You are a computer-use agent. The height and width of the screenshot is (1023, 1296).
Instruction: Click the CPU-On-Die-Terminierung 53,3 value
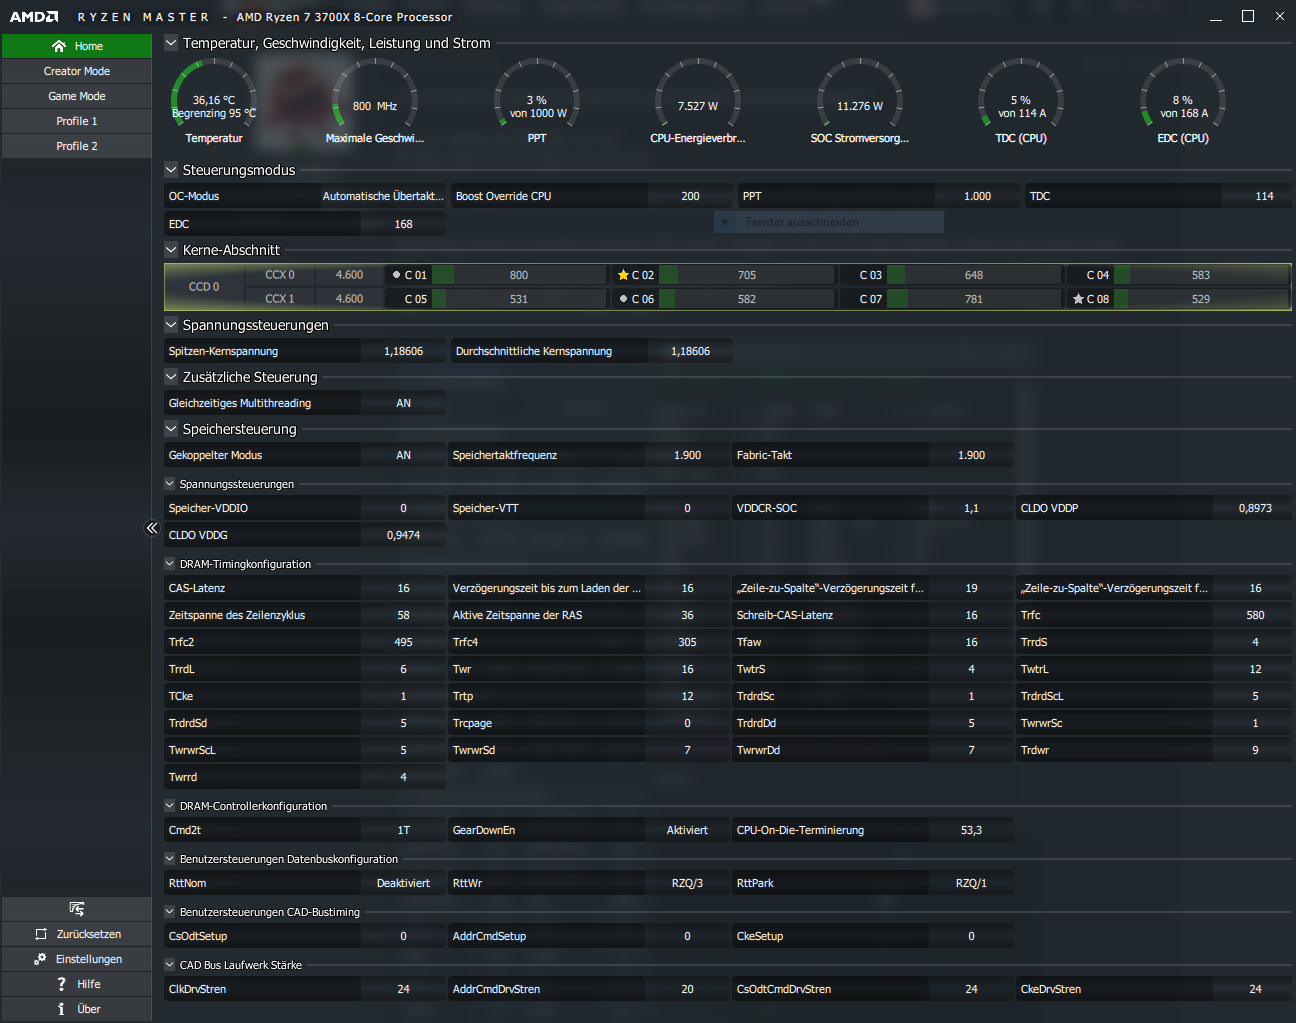pyautogui.click(x=971, y=830)
